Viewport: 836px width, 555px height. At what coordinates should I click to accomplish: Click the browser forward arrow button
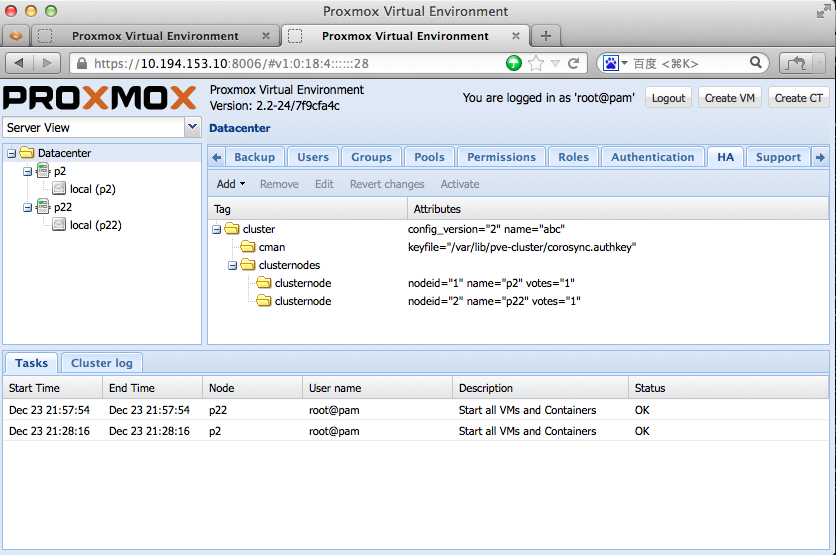coord(47,63)
